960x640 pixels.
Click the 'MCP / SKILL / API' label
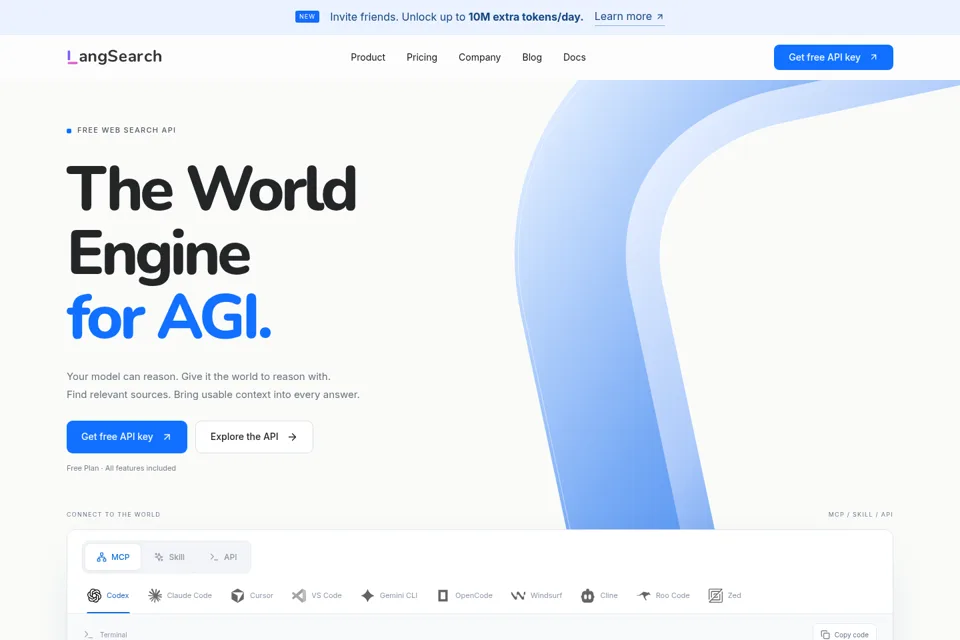[860, 514]
